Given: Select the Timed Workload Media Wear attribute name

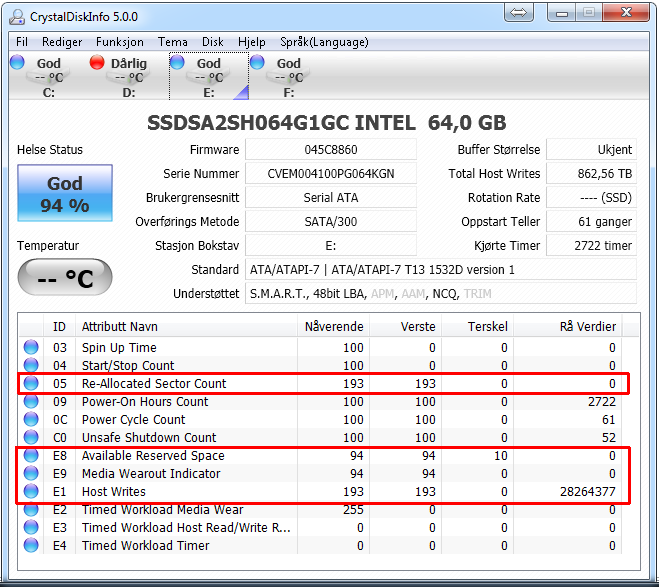Looking at the screenshot, I should pyautogui.click(x=163, y=510).
